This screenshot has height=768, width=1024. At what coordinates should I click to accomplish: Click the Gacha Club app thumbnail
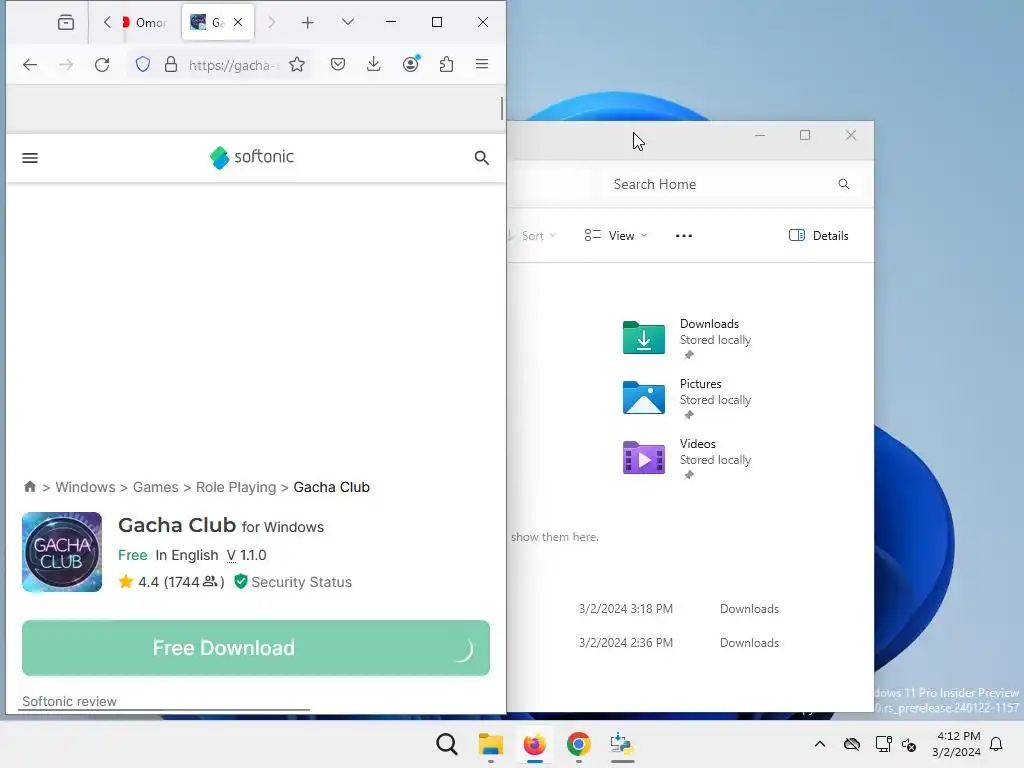[62, 552]
